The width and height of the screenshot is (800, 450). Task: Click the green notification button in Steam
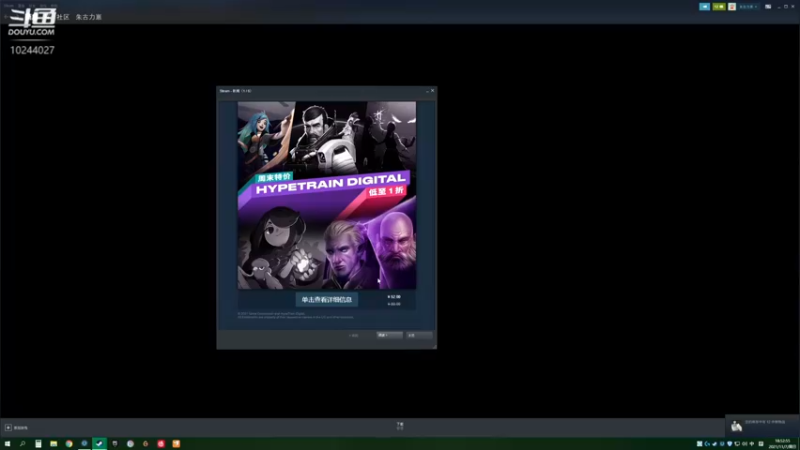pyautogui.click(x=719, y=7)
